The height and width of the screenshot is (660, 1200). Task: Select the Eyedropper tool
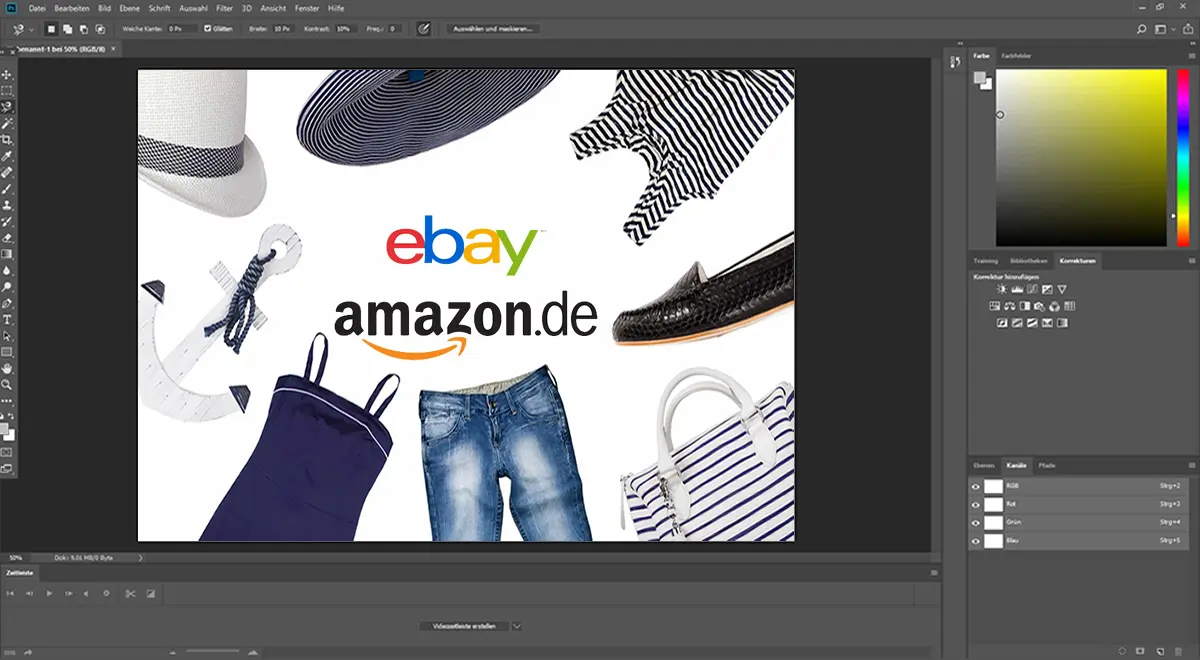coord(7,156)
